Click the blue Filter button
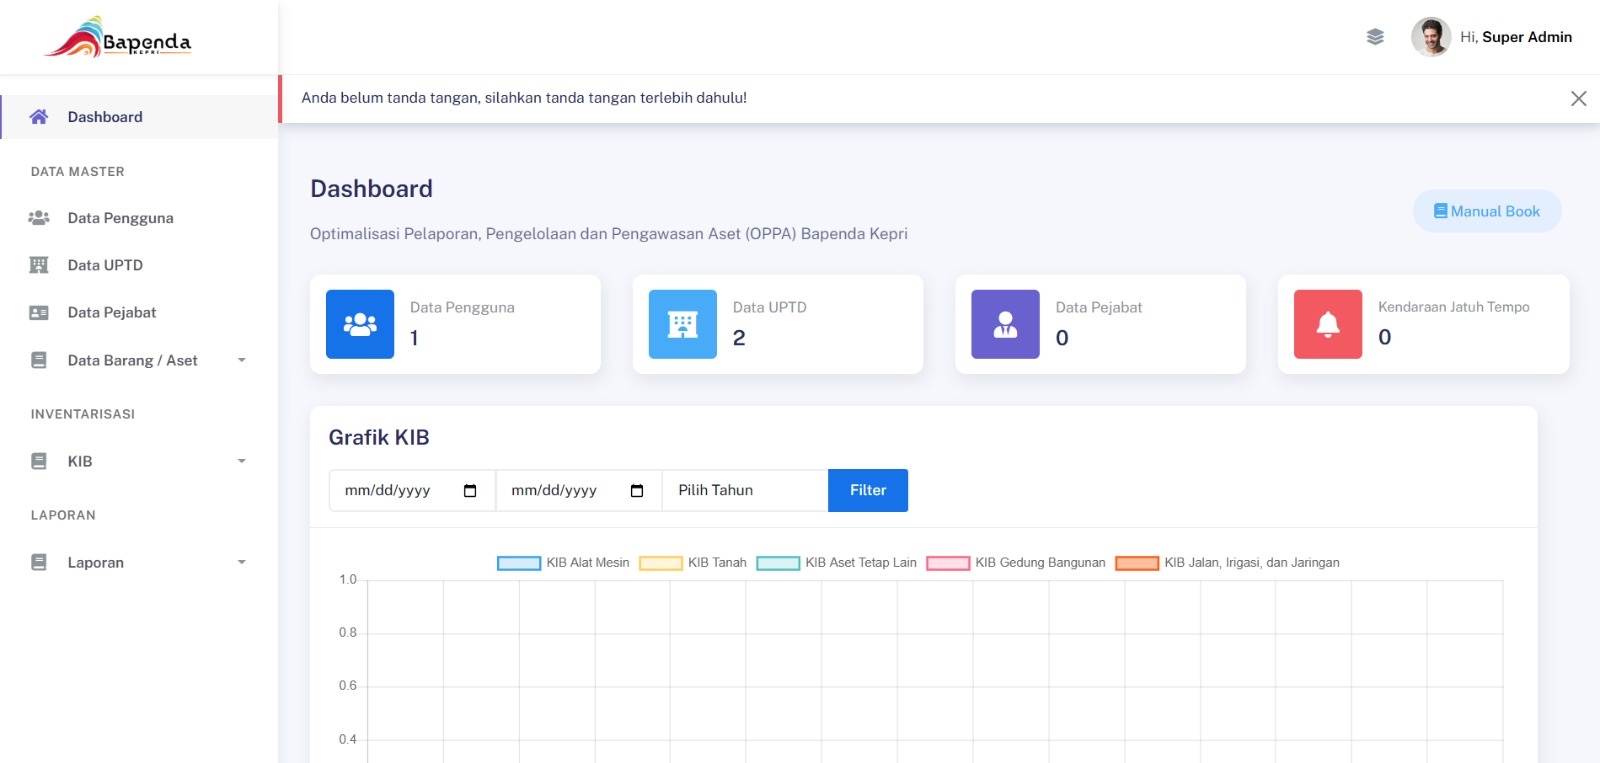 tap(868, 490)
